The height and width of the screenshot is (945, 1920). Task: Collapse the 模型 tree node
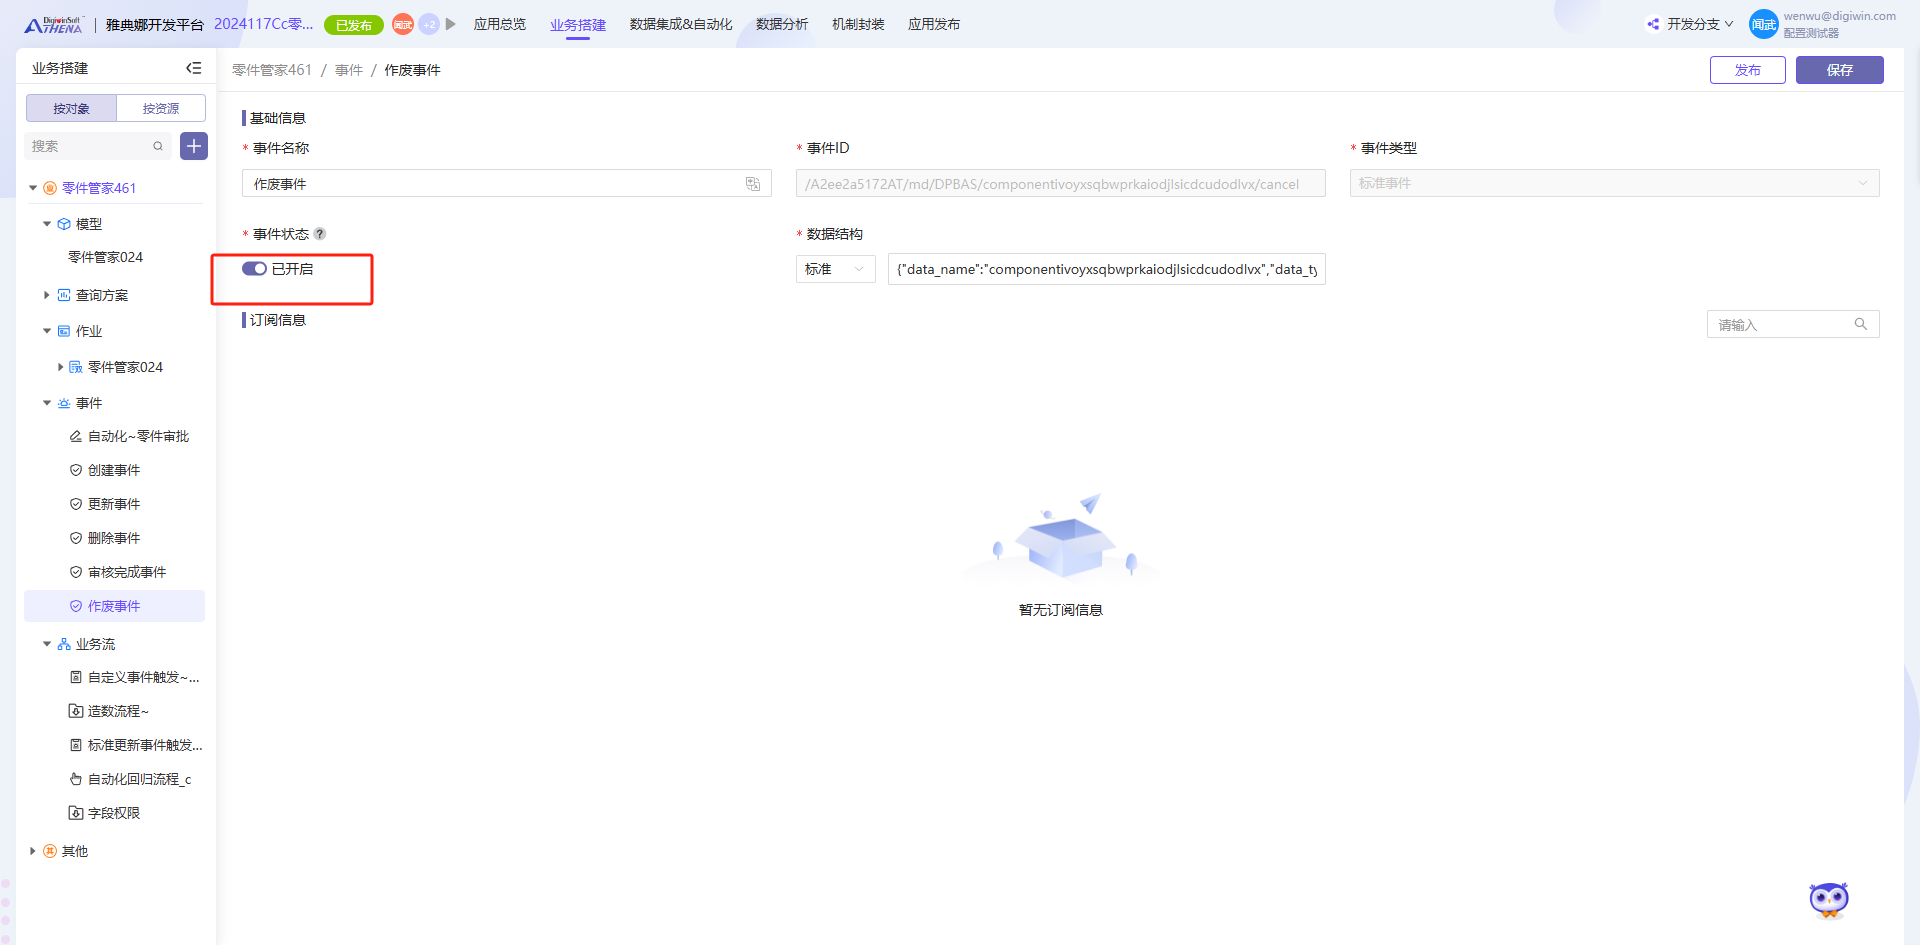47,224
